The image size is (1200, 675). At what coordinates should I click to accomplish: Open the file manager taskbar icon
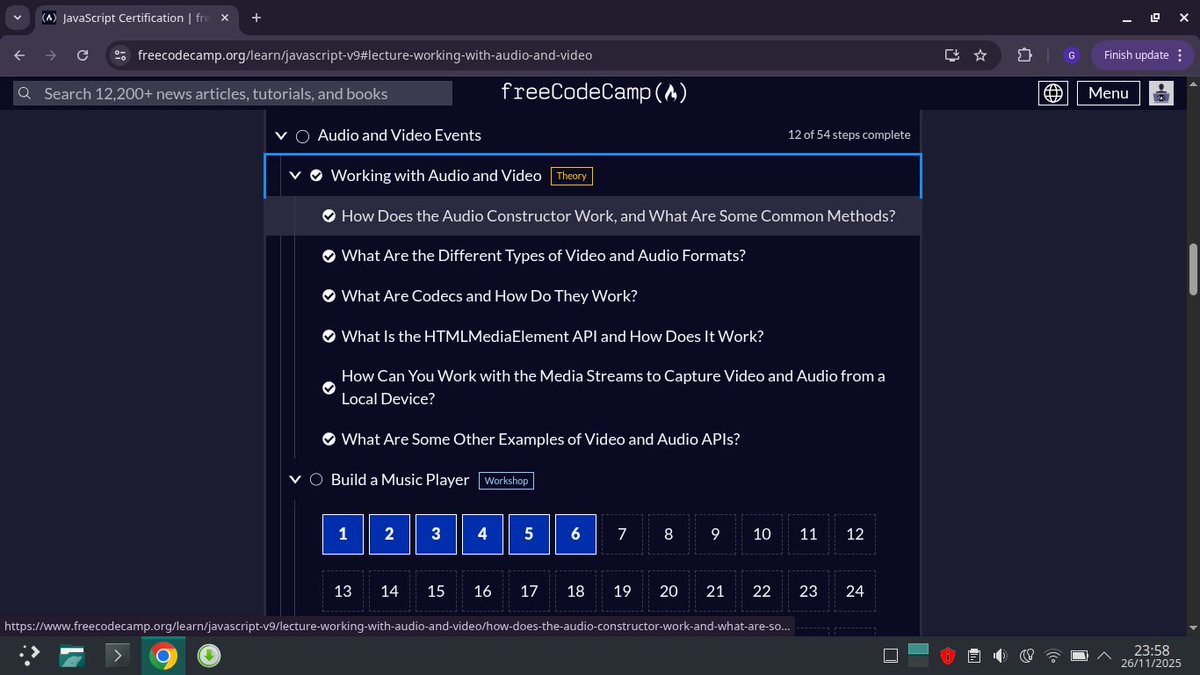click(72, 656)
